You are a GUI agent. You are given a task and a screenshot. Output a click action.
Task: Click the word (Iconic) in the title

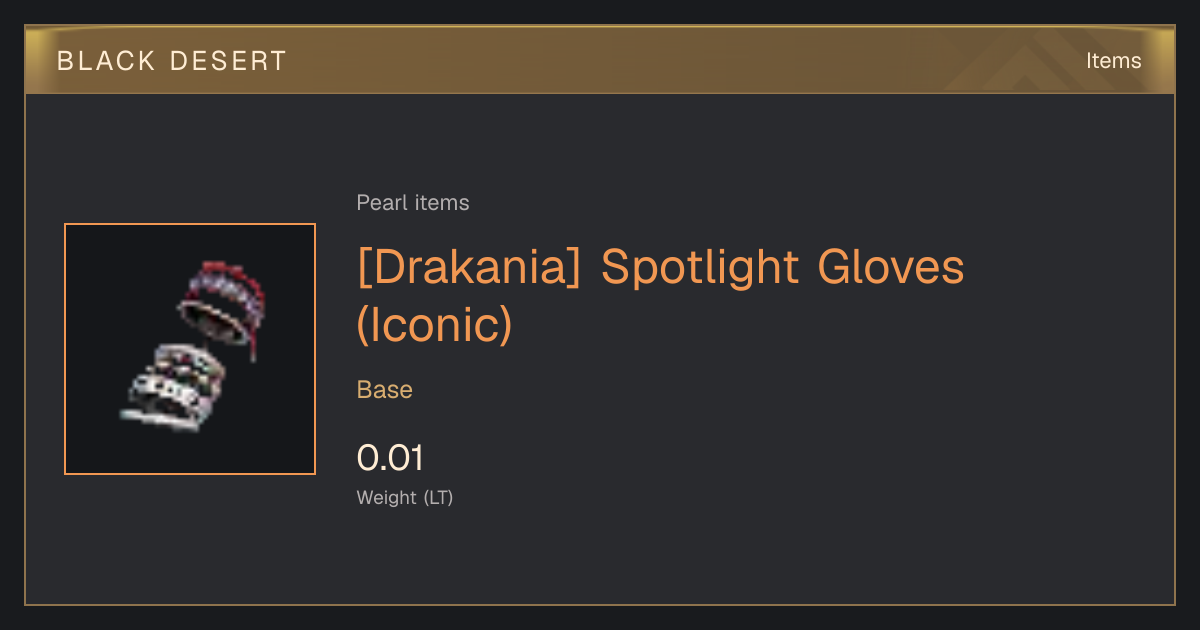[434, 325]
